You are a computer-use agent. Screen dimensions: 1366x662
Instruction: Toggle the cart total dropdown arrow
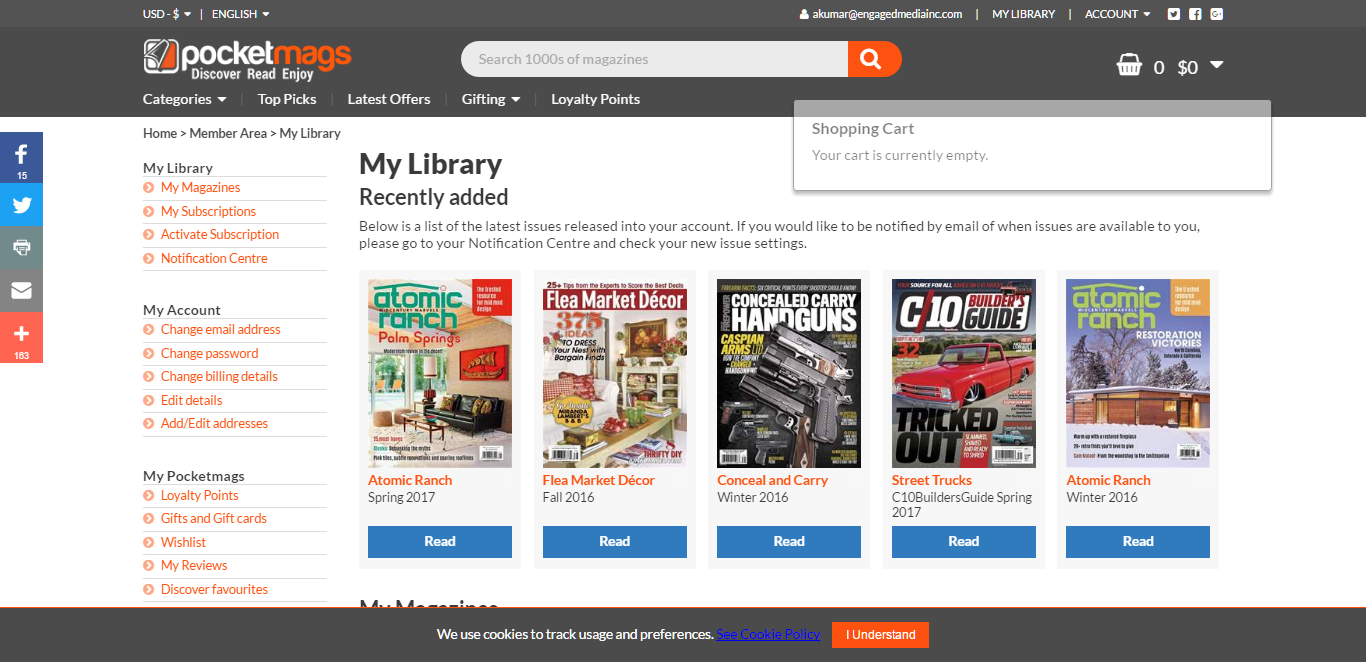pyautogui.click(x=1216, y=65)
